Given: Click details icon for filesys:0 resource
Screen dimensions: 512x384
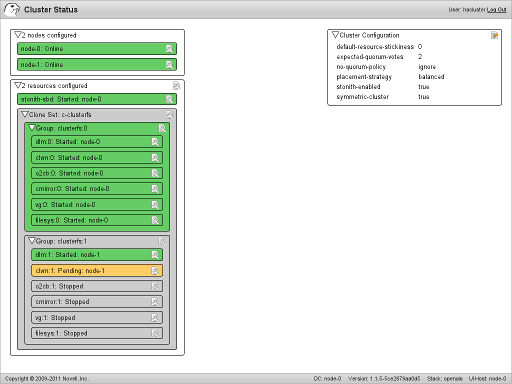Looking at the screenshot, I should (x=155, y=220).
